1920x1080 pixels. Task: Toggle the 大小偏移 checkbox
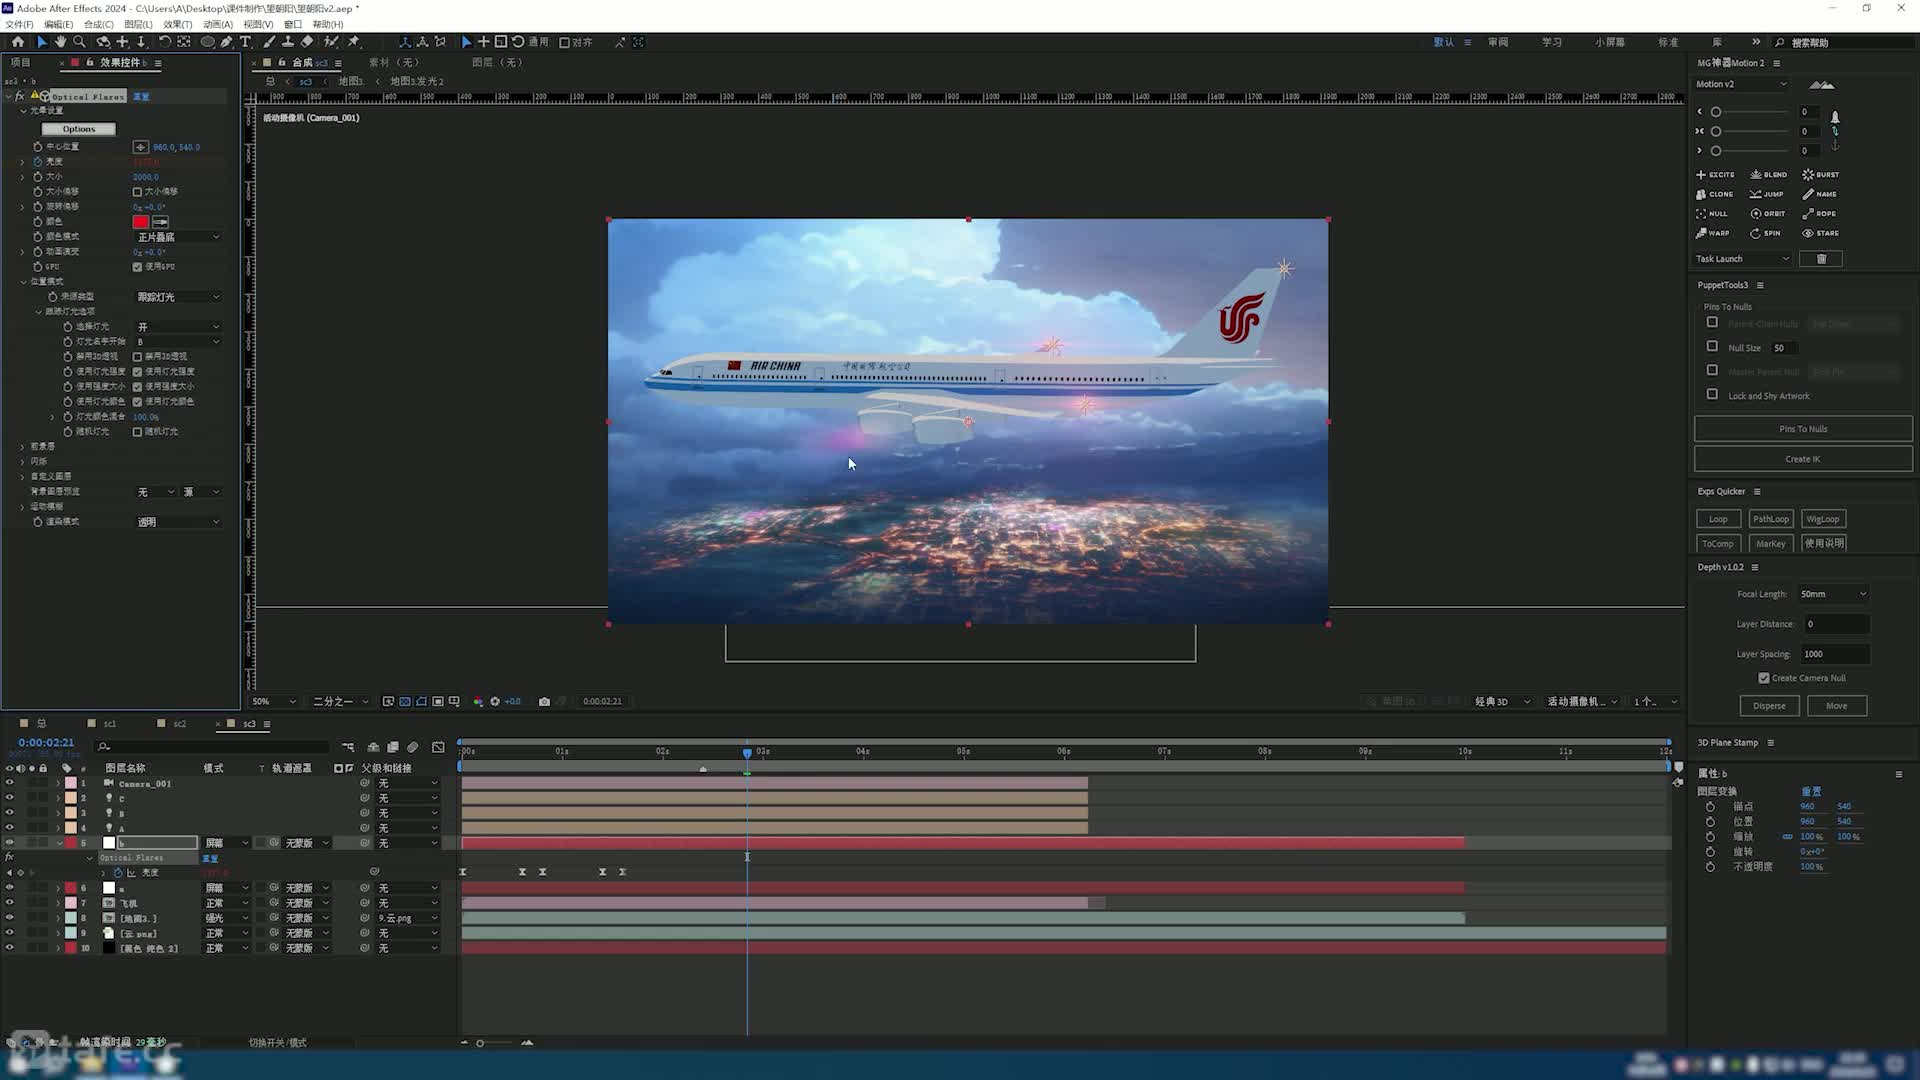[137, 191]
